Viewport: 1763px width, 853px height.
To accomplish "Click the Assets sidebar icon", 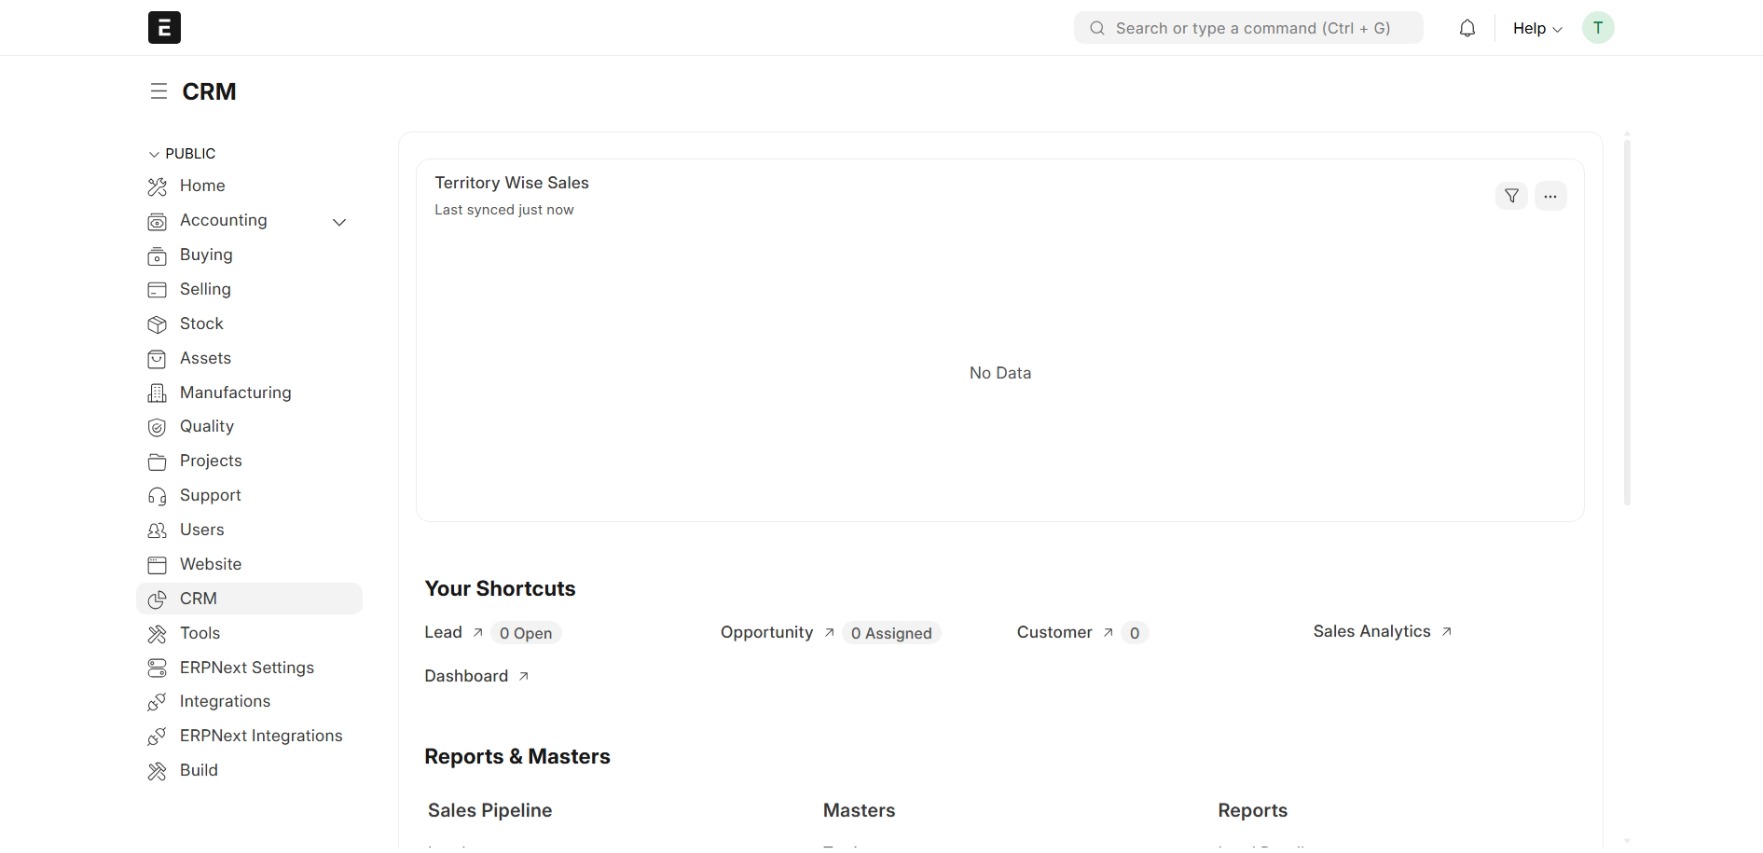I will click(x=157, y=359).
